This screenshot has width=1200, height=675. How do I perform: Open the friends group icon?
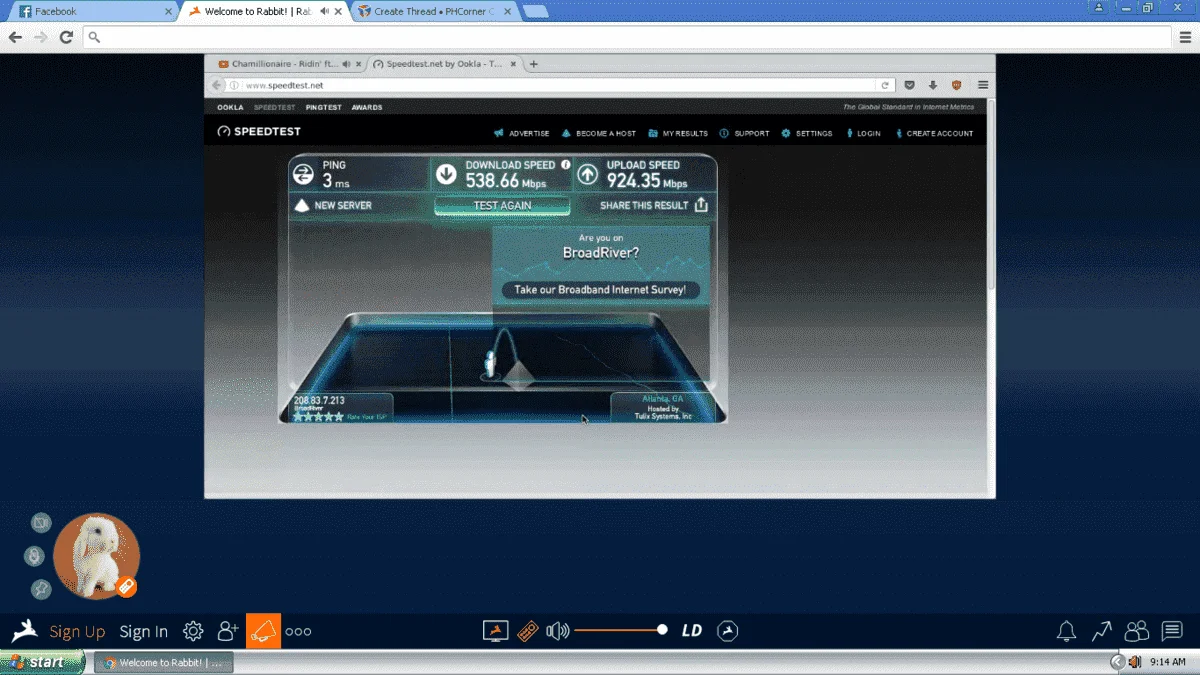tap(1136, 631)
